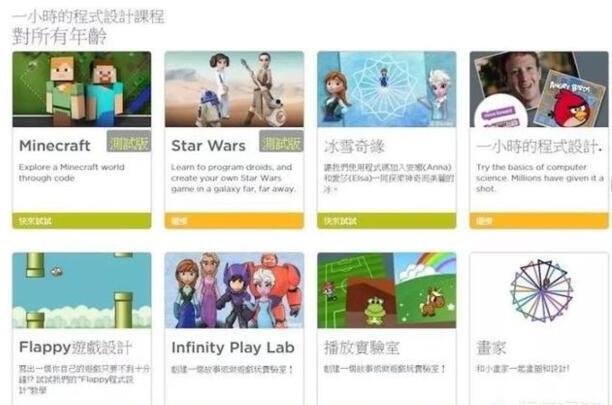Click the green button under 冰雪奇緣

click(x=386, y=221)
